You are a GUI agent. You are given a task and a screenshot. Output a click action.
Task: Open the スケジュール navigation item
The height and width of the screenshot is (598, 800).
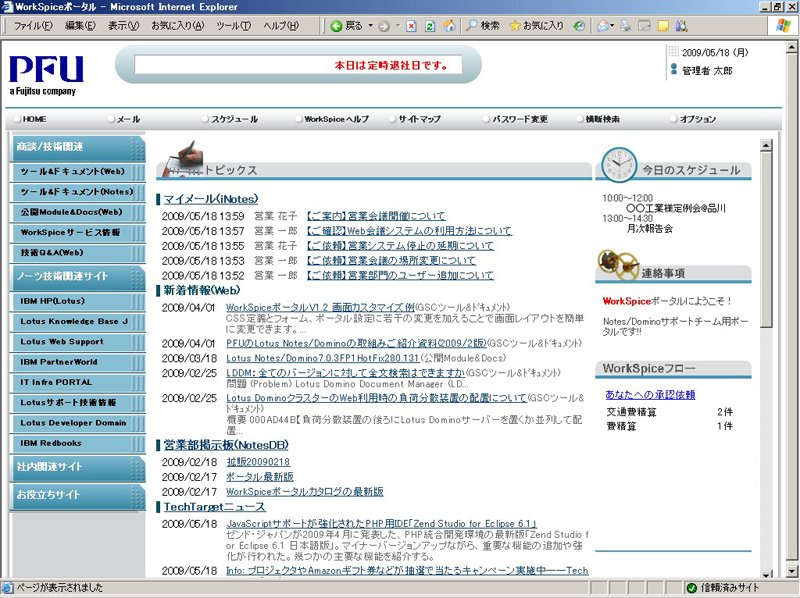(234, 119)
